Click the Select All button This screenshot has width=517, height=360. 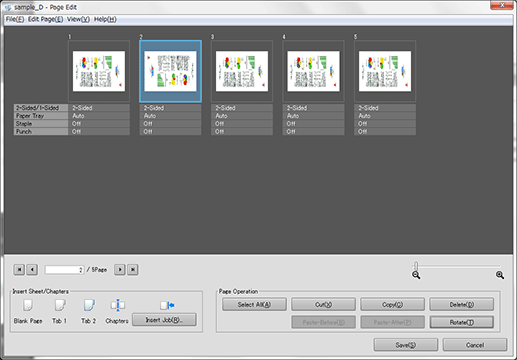click(254, 304)
